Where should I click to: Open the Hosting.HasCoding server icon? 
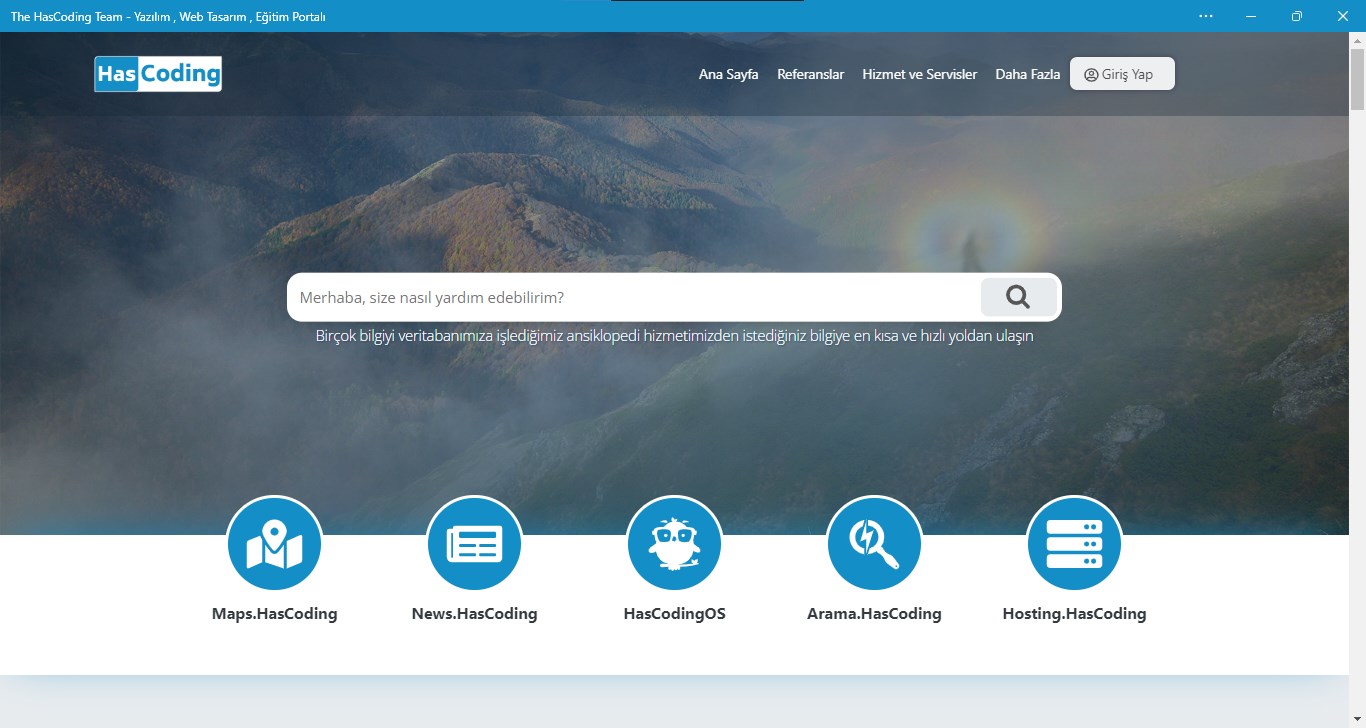point(1074,544)
